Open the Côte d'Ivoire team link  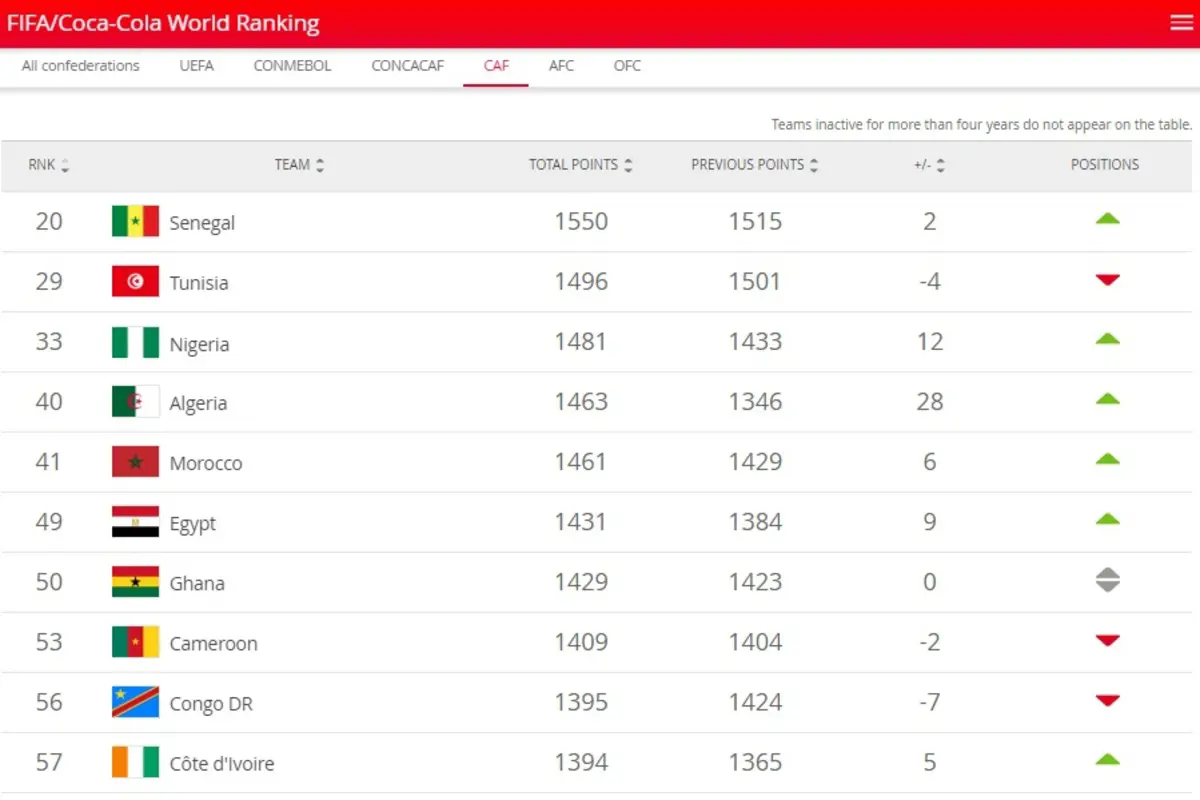click(222, 763)
